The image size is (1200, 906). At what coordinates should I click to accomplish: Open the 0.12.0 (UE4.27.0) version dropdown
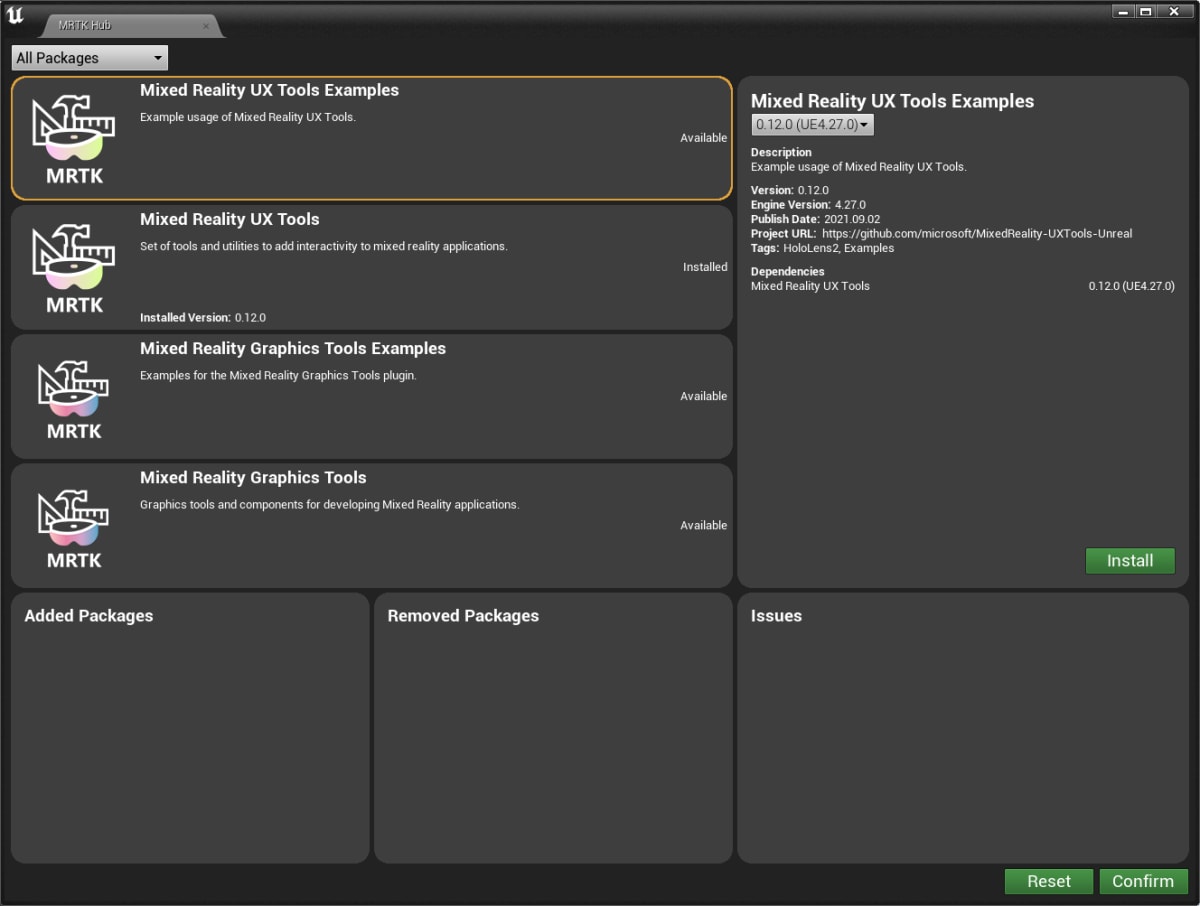pyautogui.click(x=812, y=125)
